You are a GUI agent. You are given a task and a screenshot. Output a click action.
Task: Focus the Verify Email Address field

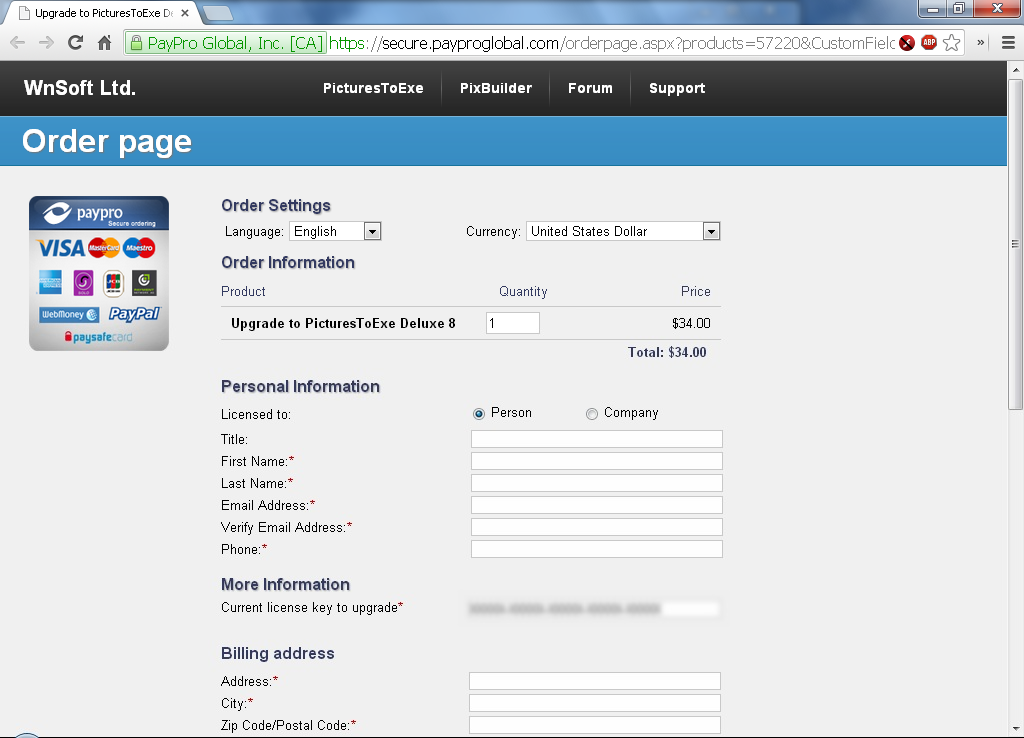(596, 527)
